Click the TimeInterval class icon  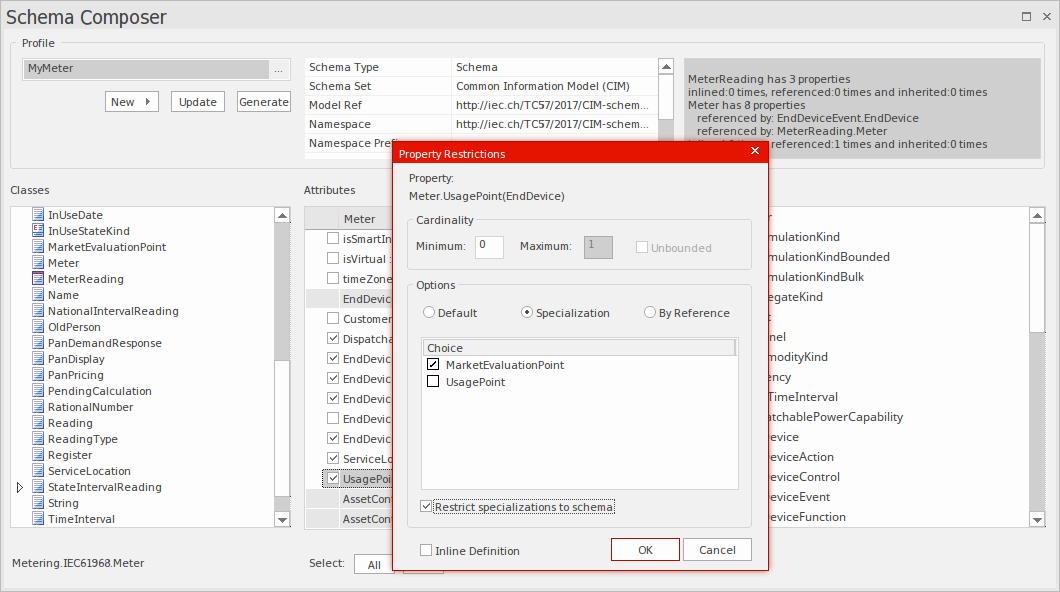pyautogui.click(x=36, y=518)
